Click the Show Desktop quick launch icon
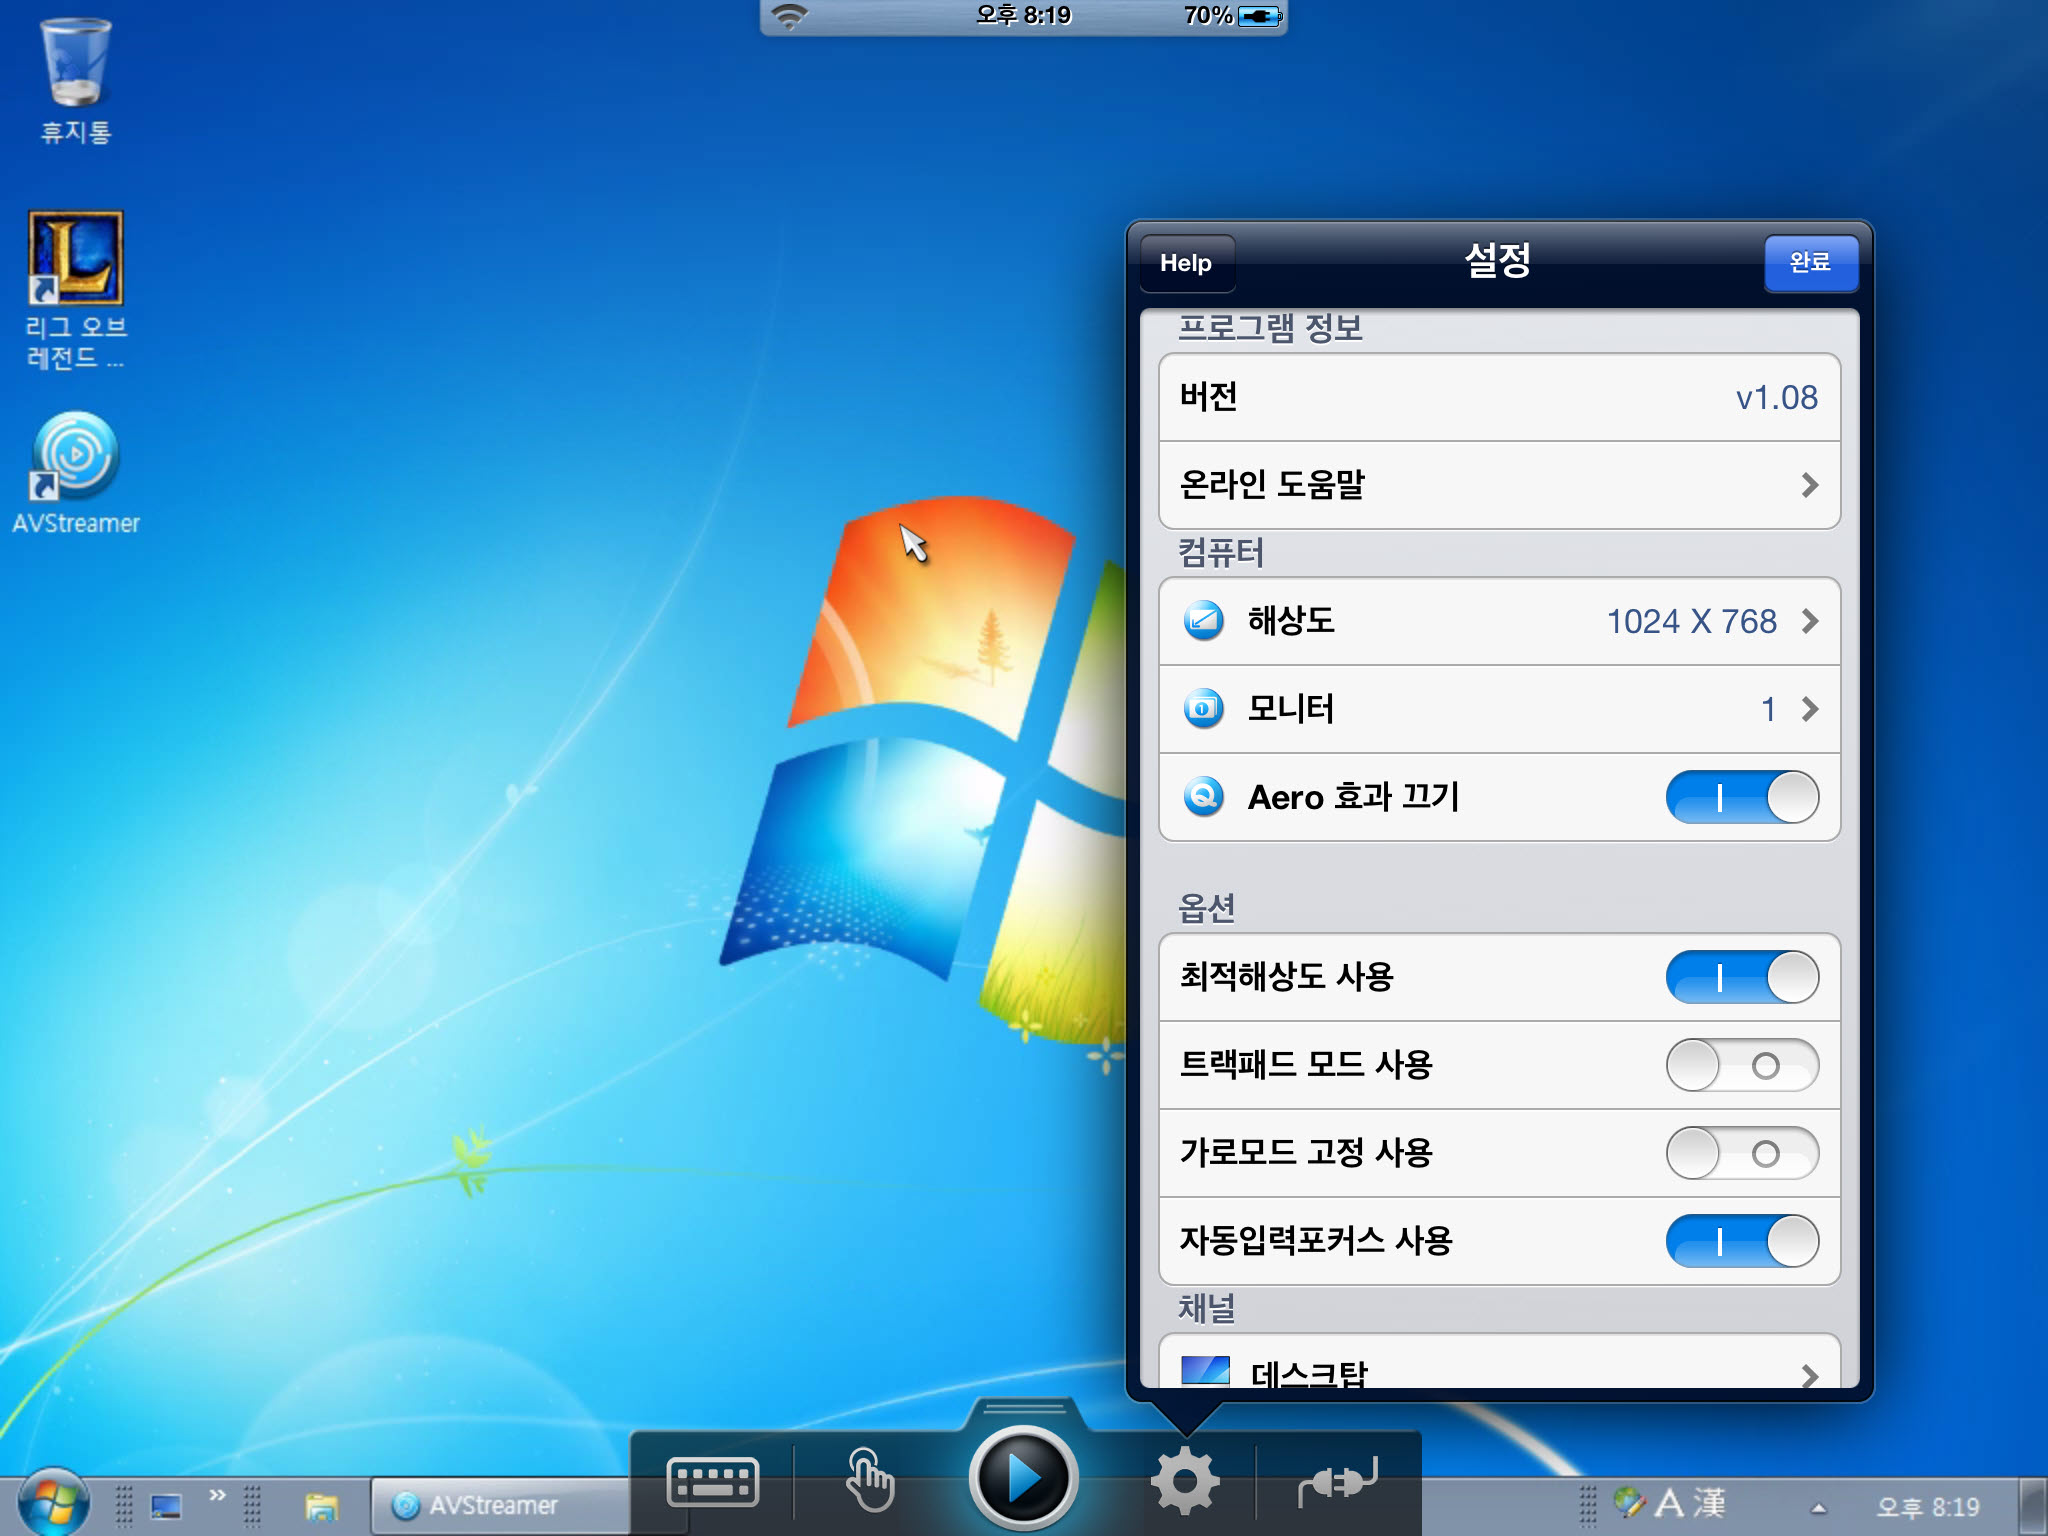Viewport: 2048px width, 1536px height. pyautogui.click(x=166, y=1506)
